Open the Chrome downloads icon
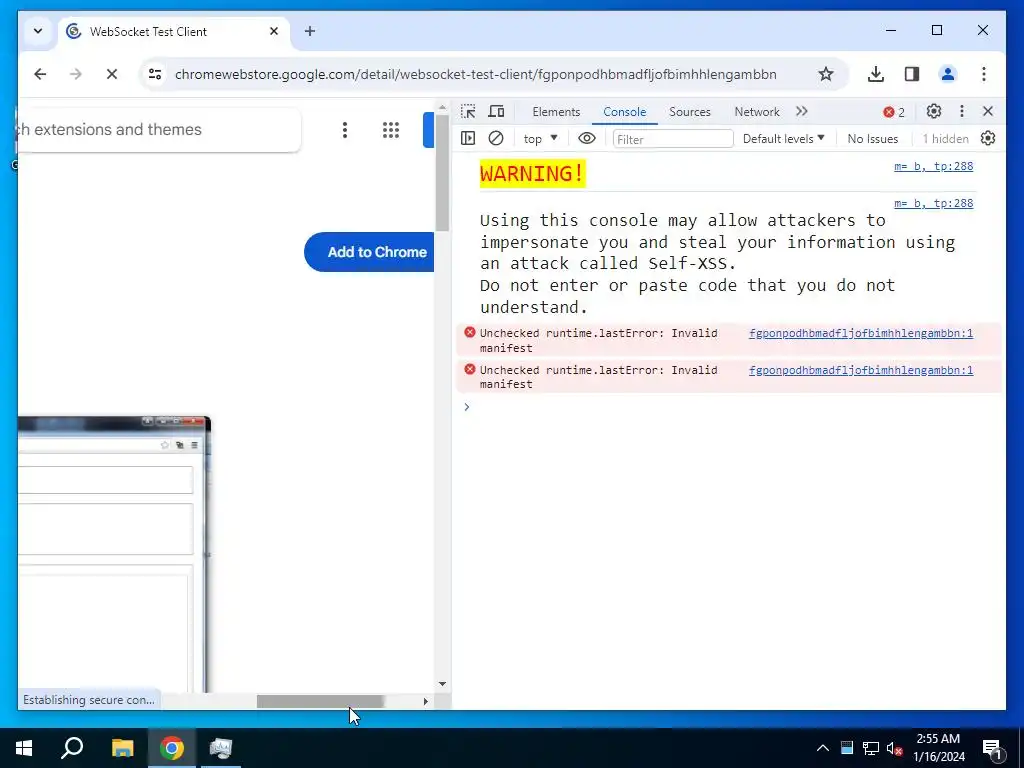 click(x=876, y=74)
